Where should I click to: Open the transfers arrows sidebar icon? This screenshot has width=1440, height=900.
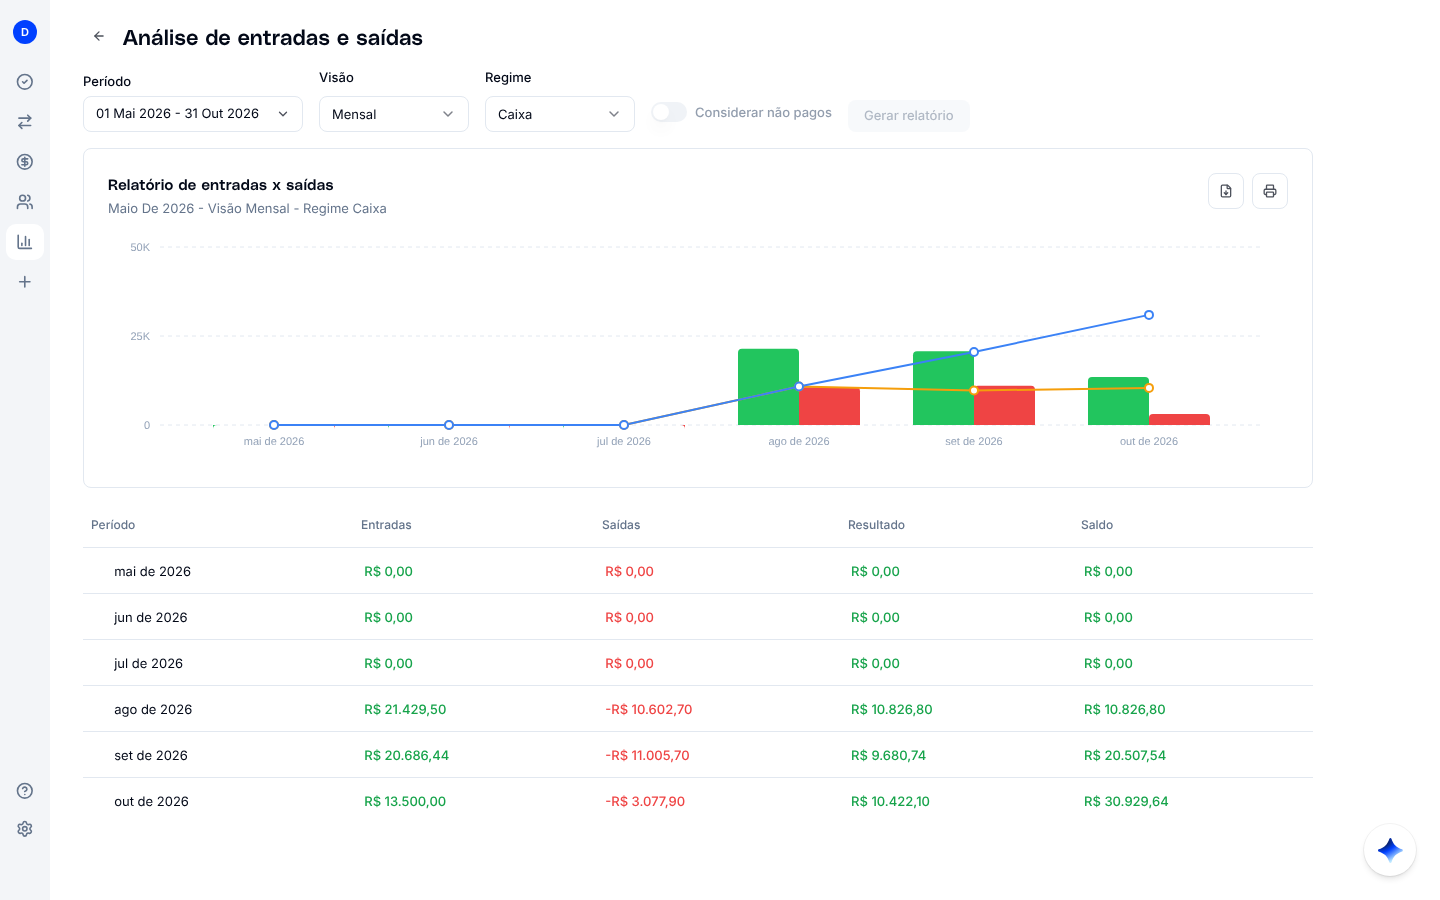click(25, 122)
